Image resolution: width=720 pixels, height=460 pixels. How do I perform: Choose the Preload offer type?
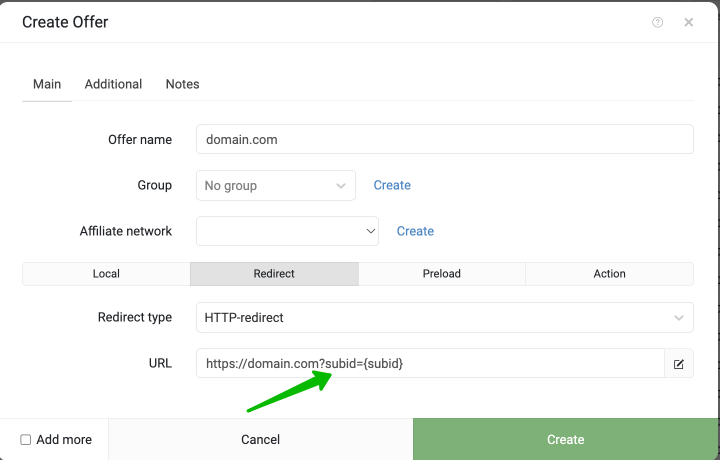442,274
